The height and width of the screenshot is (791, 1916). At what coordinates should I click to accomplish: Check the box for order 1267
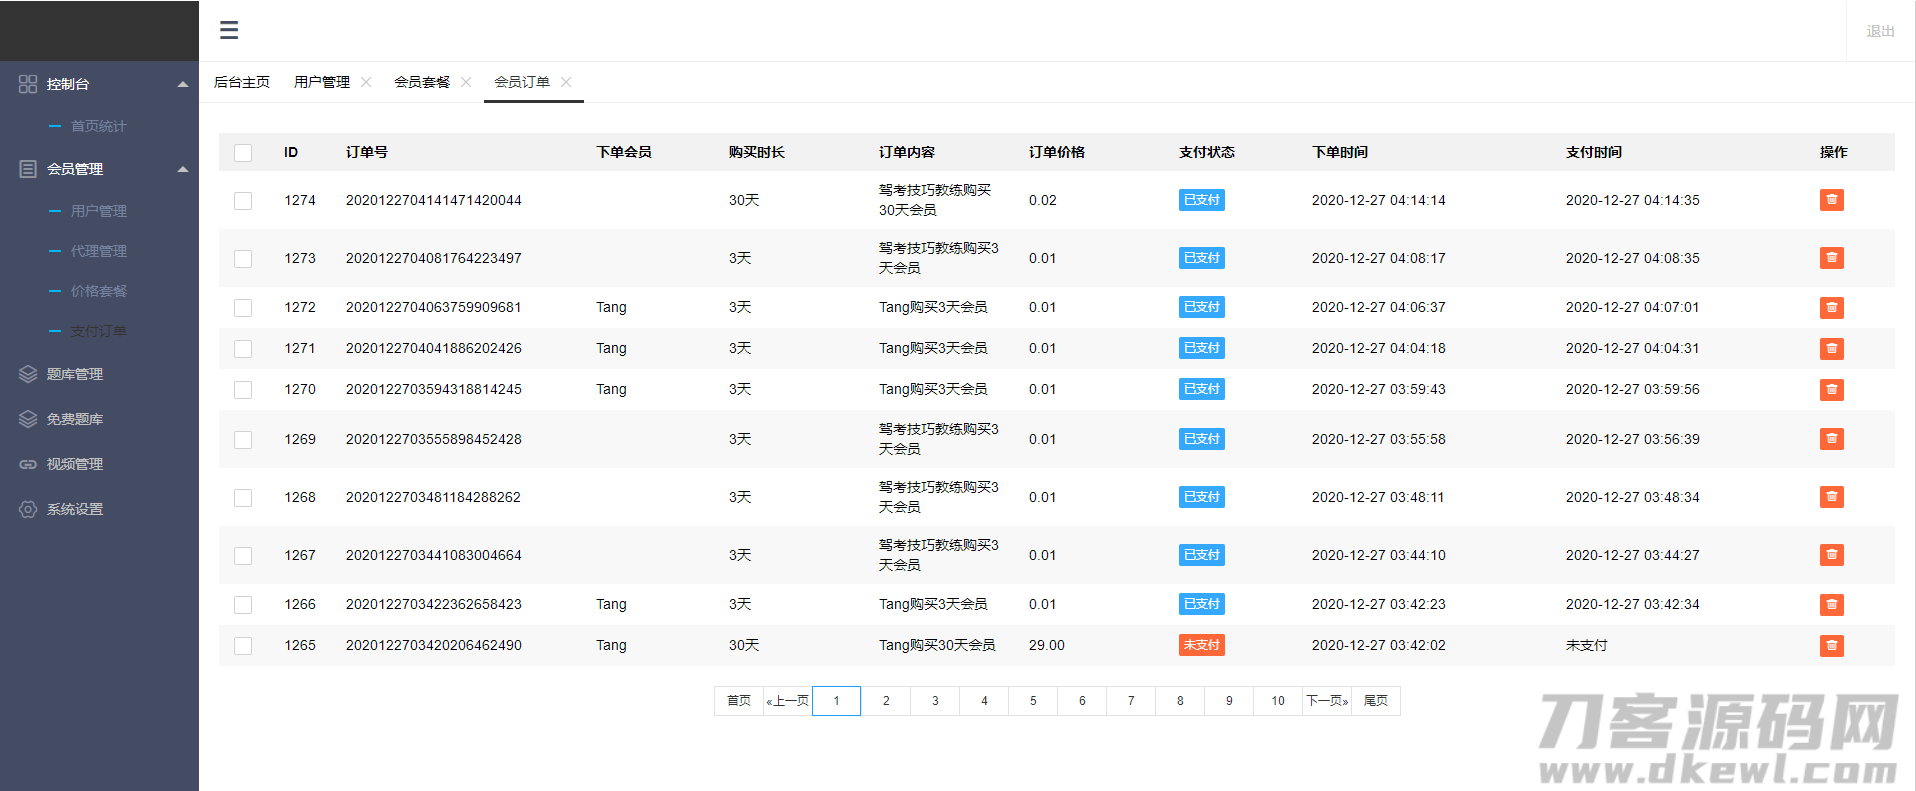(x=243, y=556)
